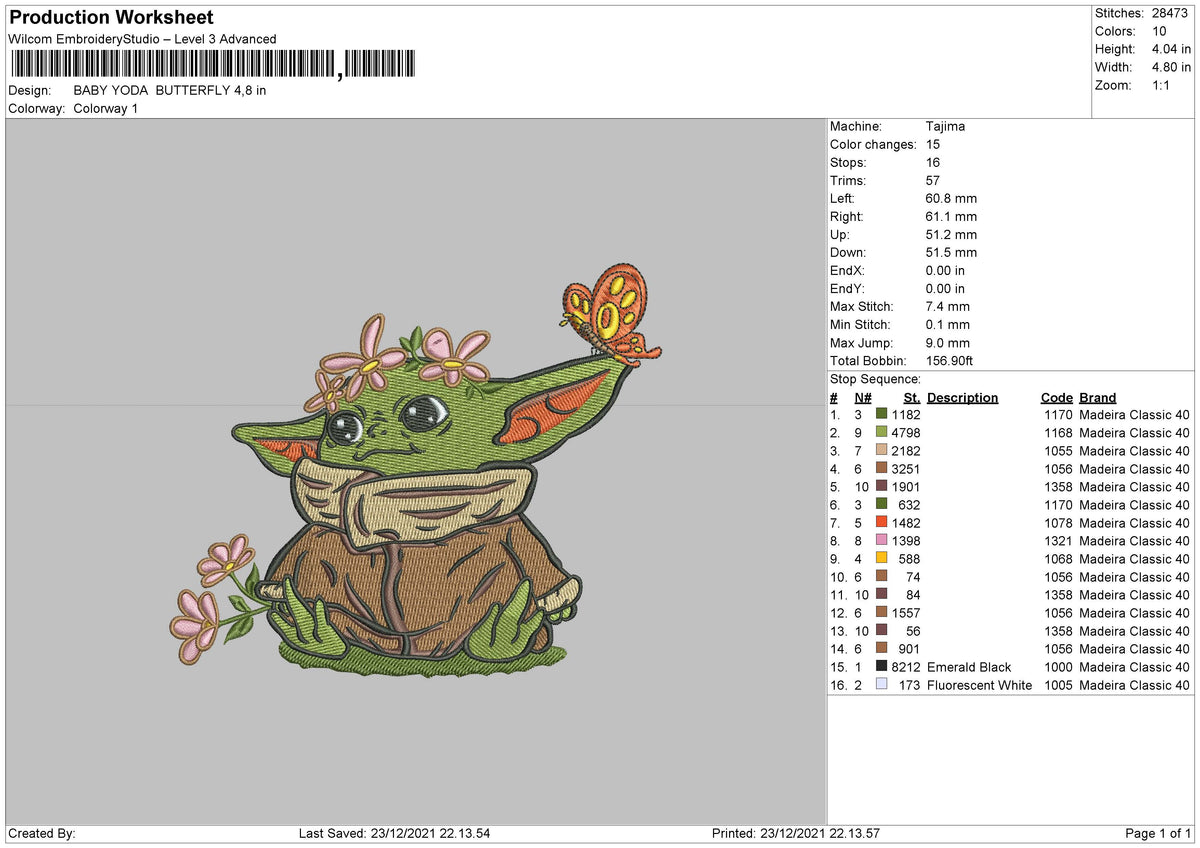
Task: Pick the orange-red swatch beside 1482 stitches
Action: 881,523
